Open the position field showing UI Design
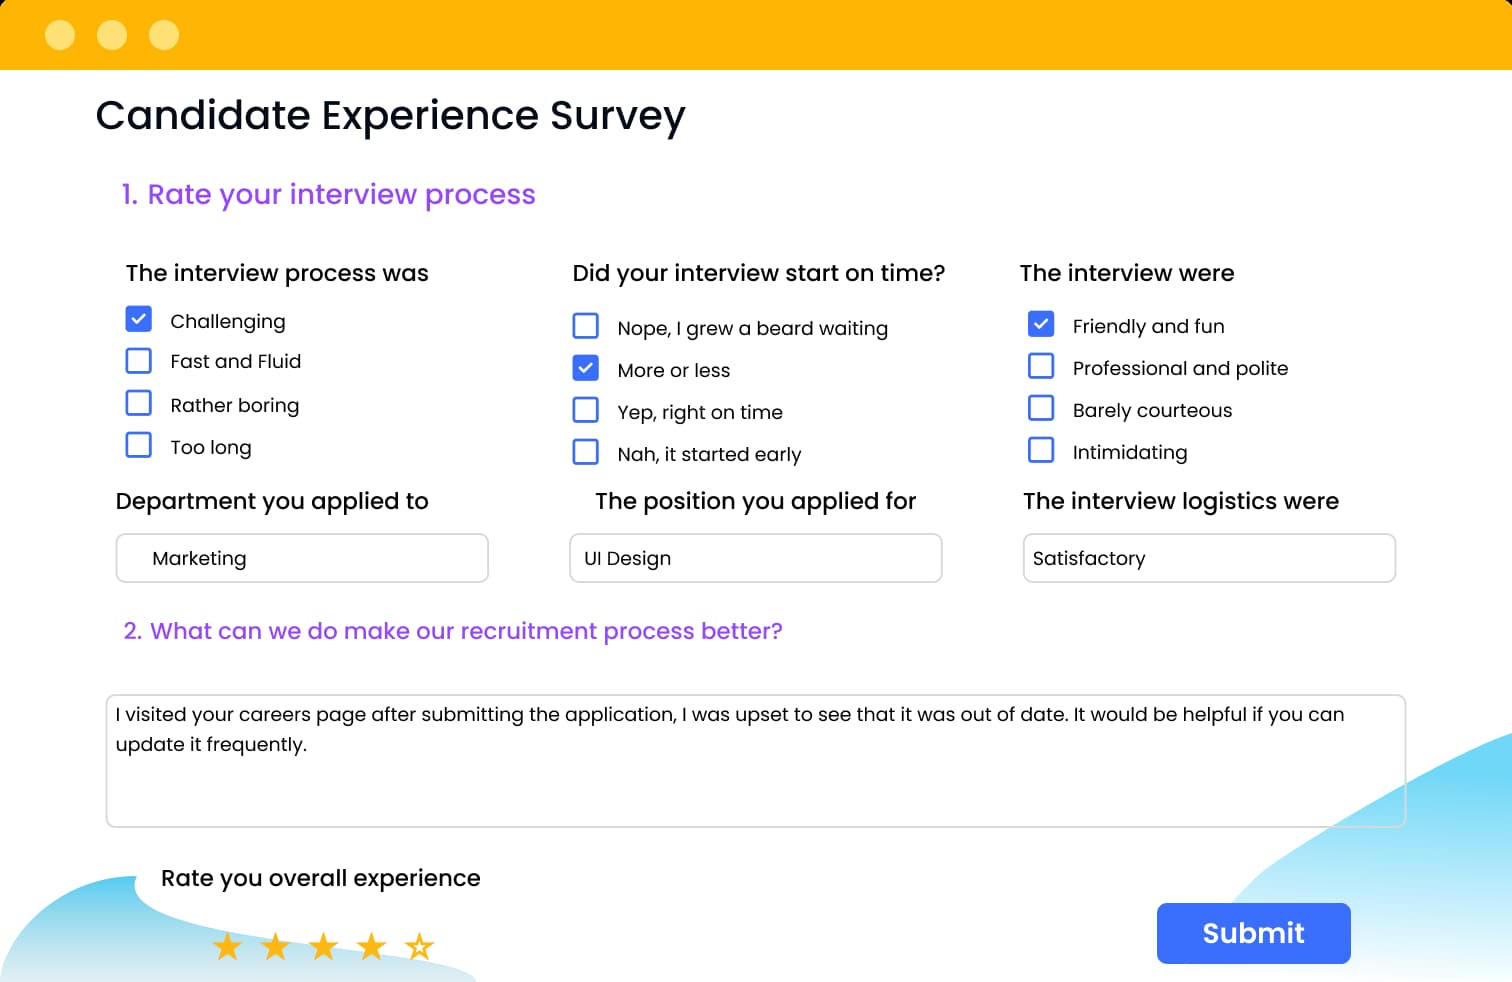Image resolution: width=1512 pixels, height=982 pixels. (755, 558)
